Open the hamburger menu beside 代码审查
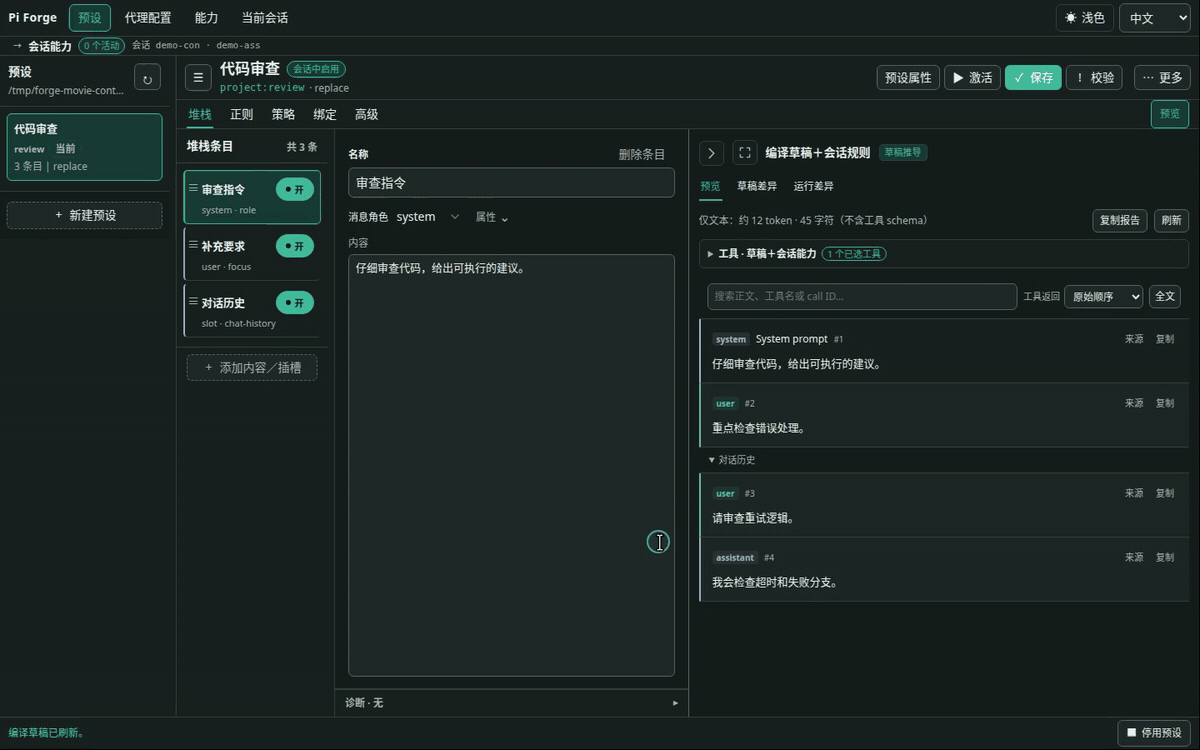Image resolution: width=1200 pixels, height=750 pixels. coord(198,77)
